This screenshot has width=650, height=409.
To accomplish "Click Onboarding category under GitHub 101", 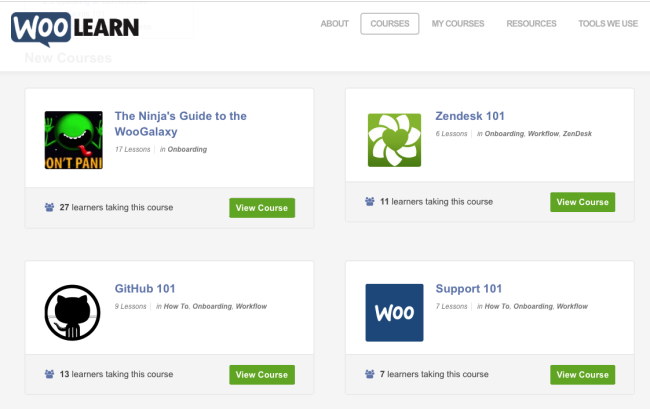I will (x=212, y=306).
